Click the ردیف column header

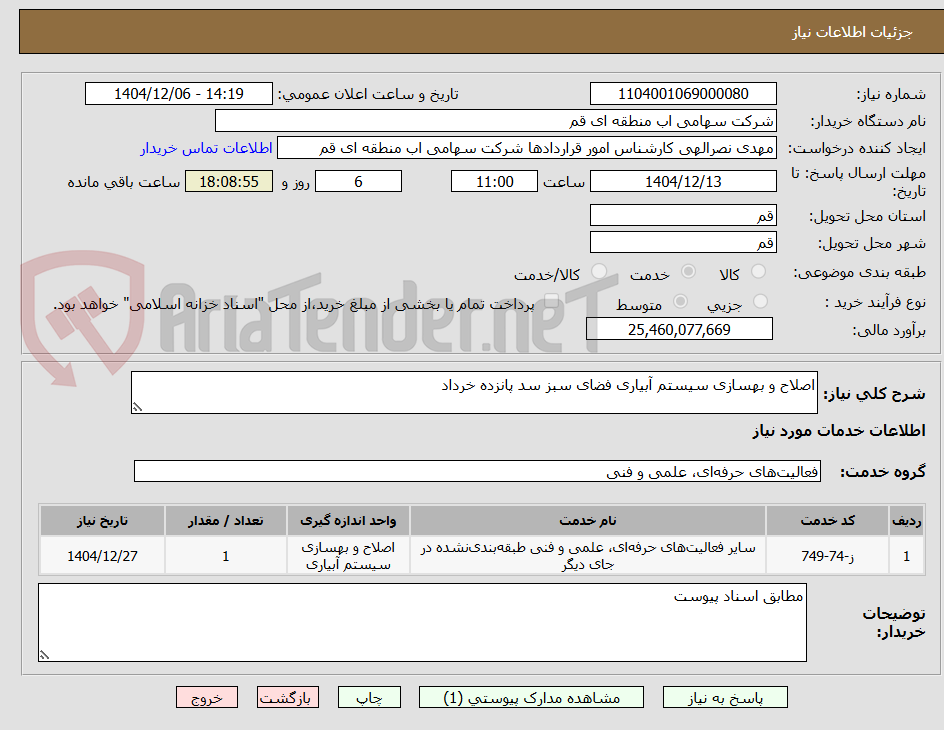tap(907, 521)
